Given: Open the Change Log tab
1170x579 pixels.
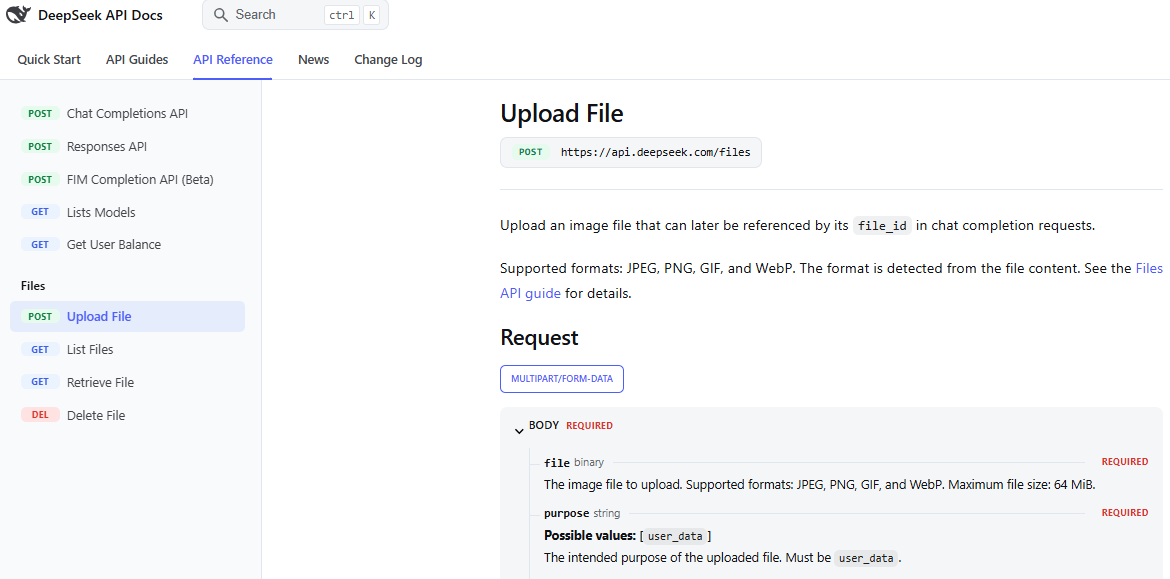Looking at the screenshot, I should 388,60.
